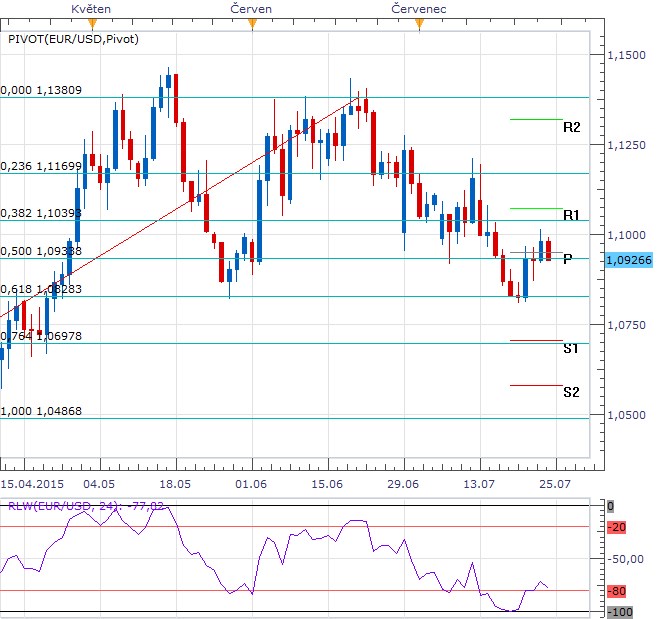Click the orange marker under Červenec
Viewport: 662px width, 619px height.
pyautogui.click(x=418, y=23)
